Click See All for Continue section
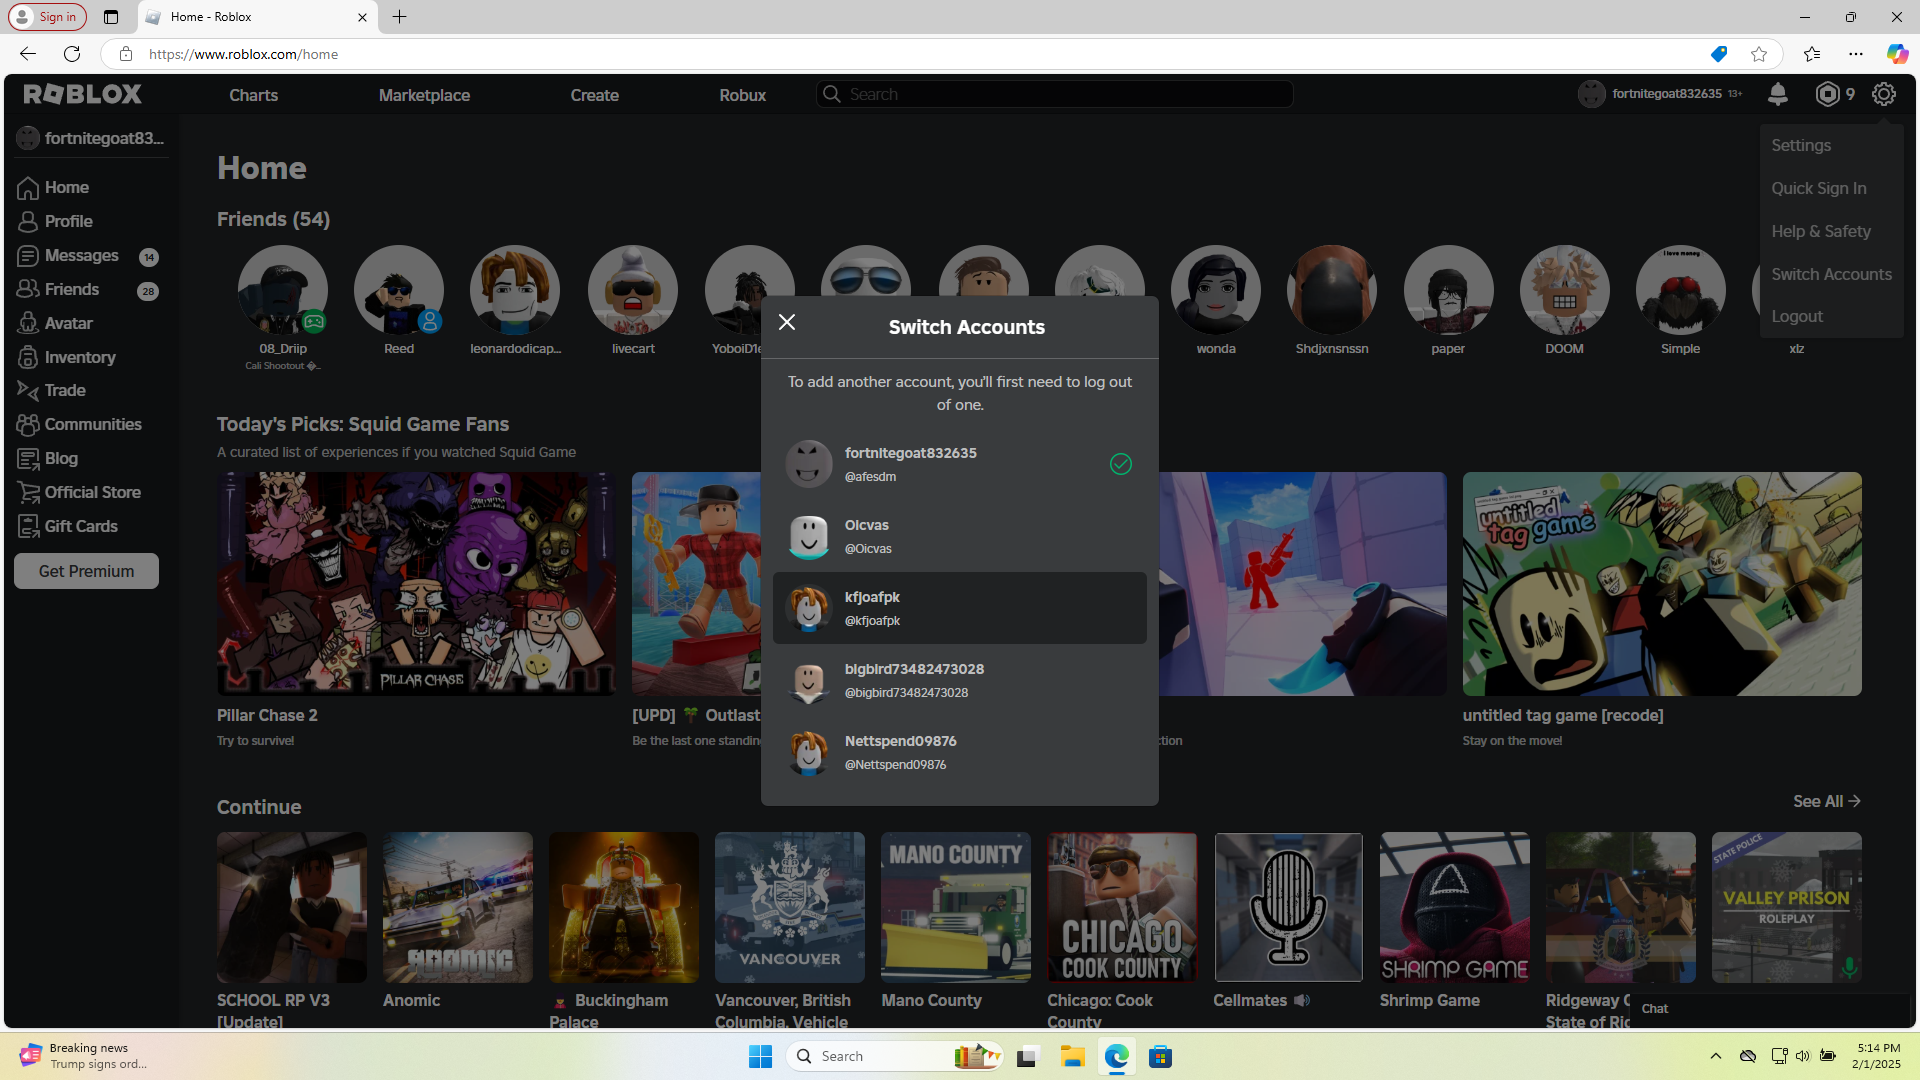The height and width of the screenshot is (1080, 1920). tap(1825, 801)
